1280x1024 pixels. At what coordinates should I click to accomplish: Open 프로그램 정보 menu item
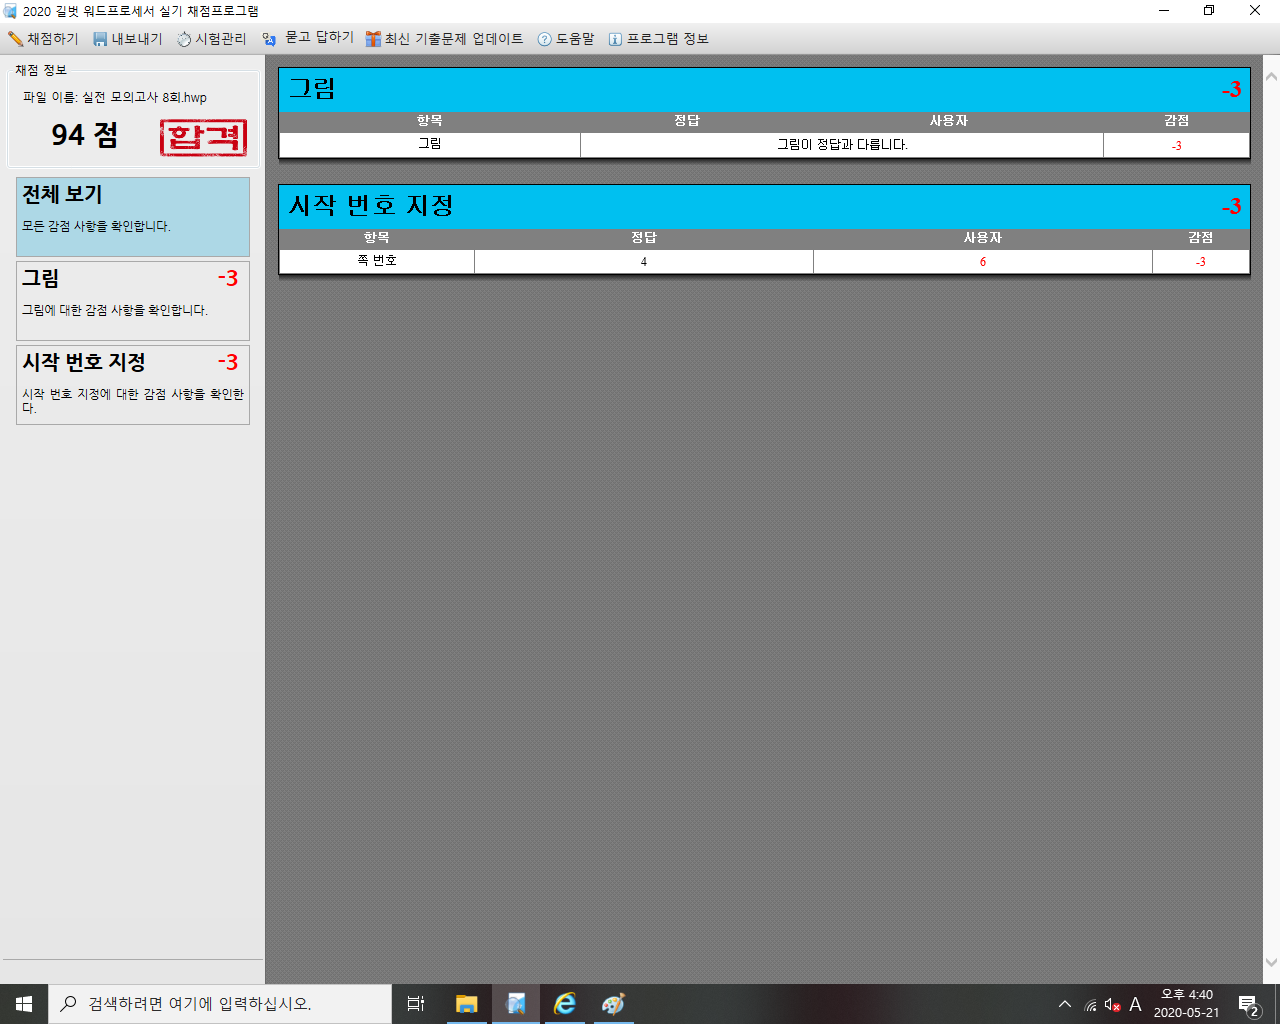(659, 39)
